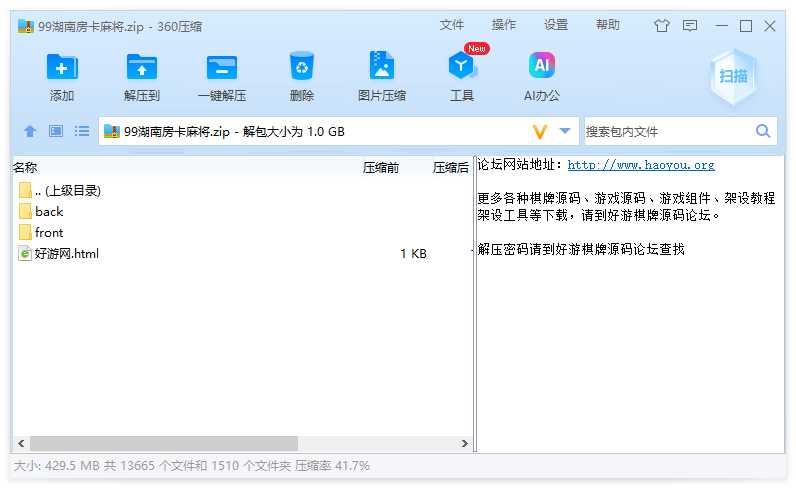Click the folder icon beside back
Viewport: 796px width, 488px height.
coord(25,211)
